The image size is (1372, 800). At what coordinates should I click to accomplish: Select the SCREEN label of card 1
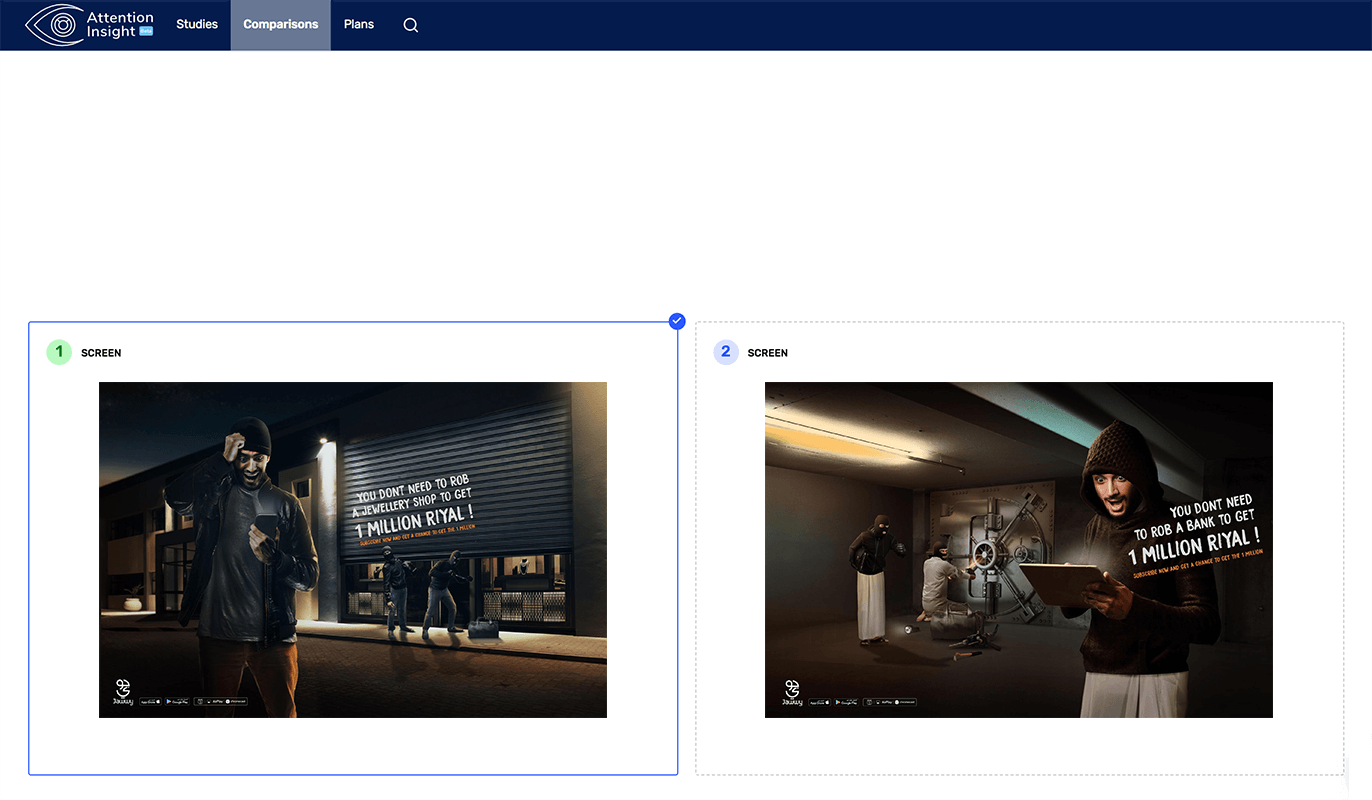(x=101, y=353)
